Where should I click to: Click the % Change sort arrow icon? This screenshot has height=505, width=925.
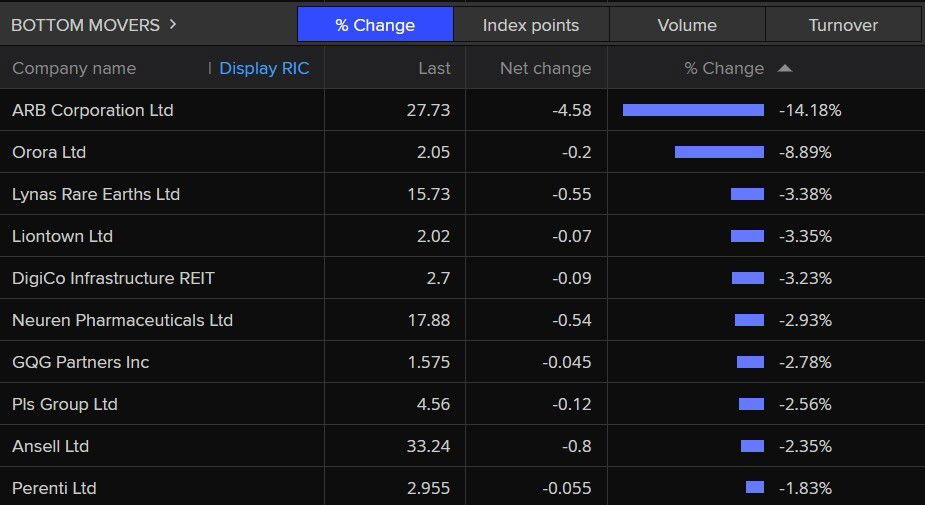click(785, 68)
